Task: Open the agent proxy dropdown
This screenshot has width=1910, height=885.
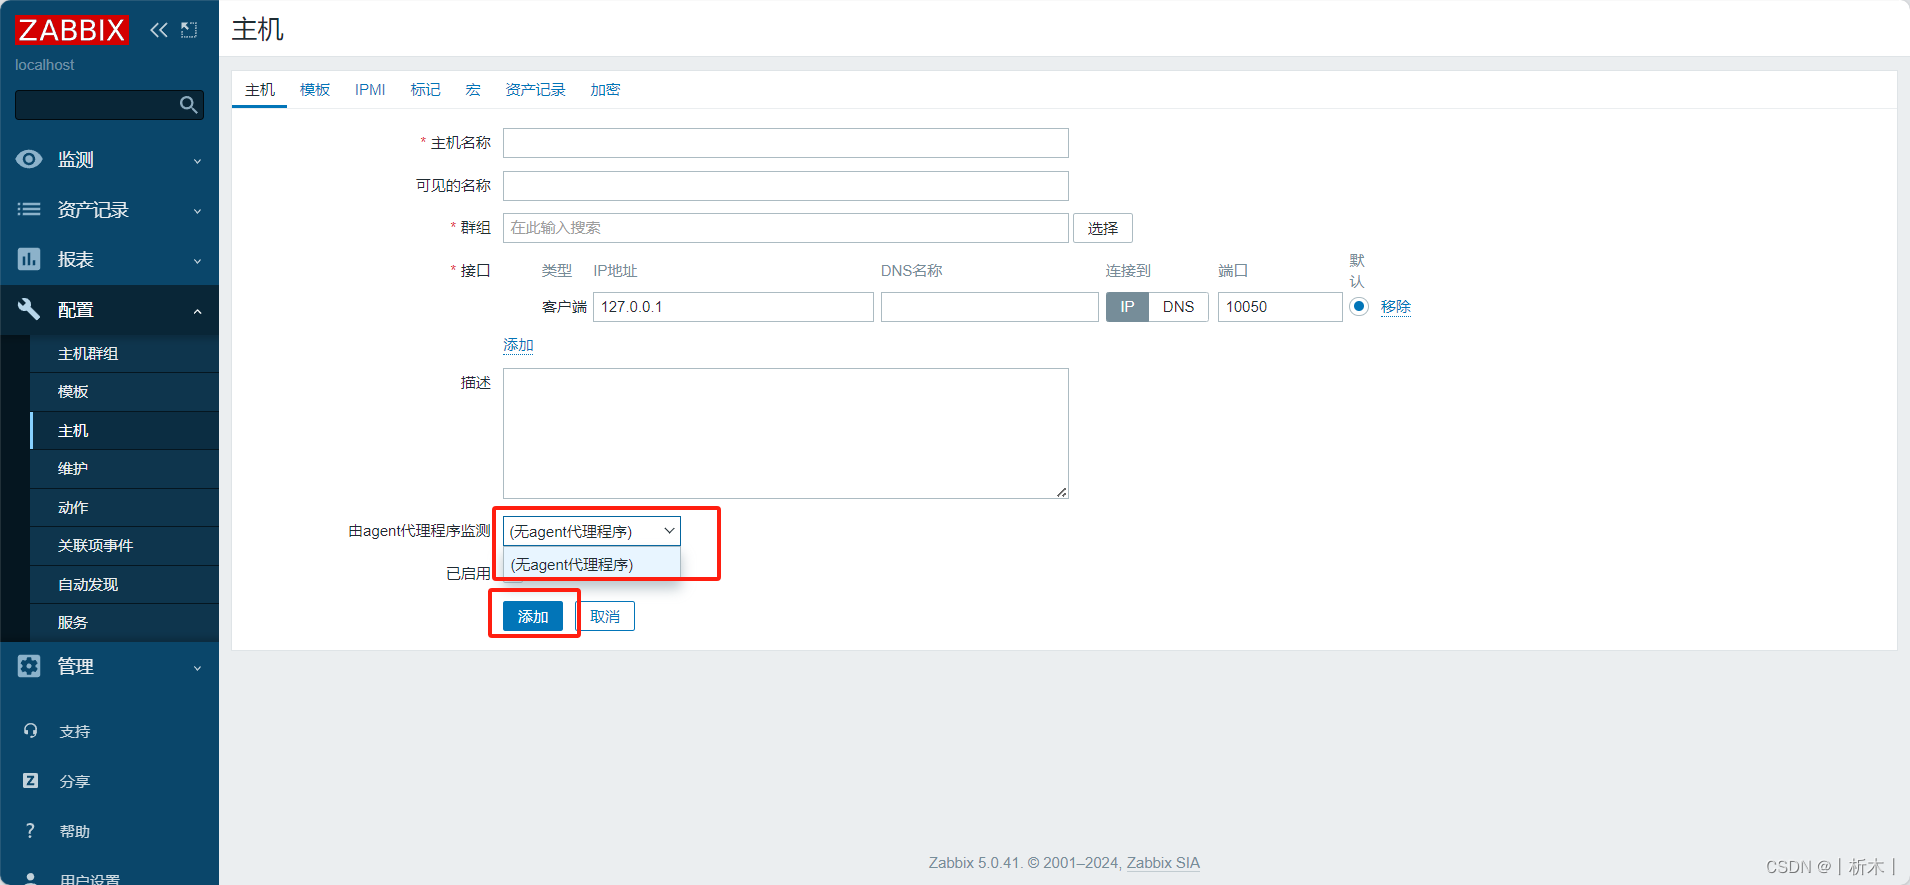Action: click(x=591, y=531)
